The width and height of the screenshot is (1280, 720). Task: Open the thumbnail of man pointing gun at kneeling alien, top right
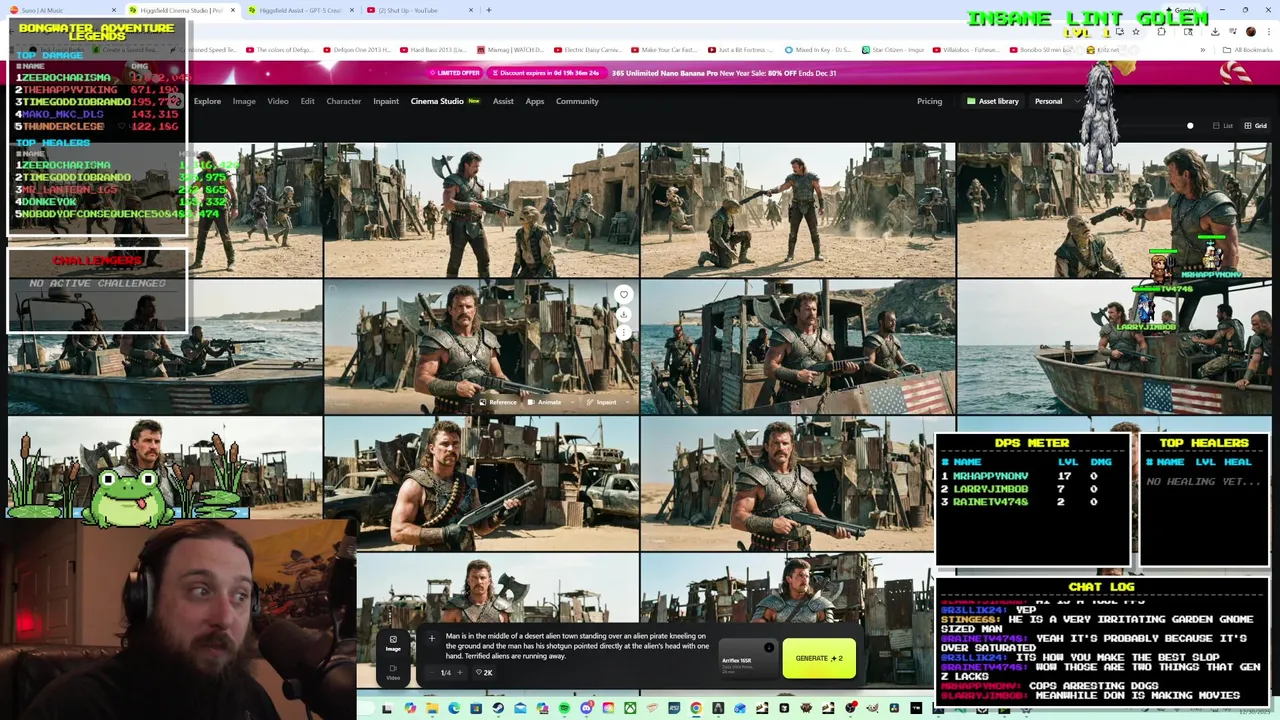[x=1114, y=209]
